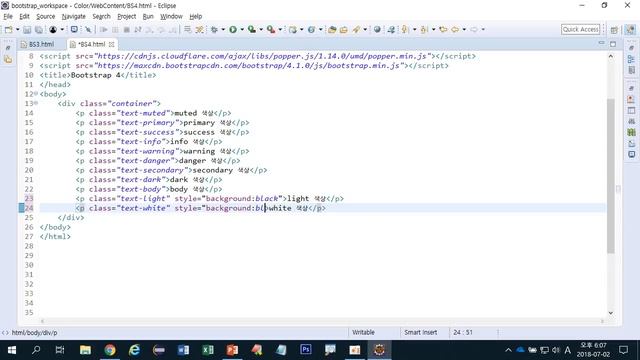Click the Previous Annotation icon
Image resolution: width=640 pixels, height=360 pixels.
[x=424, y=29]
